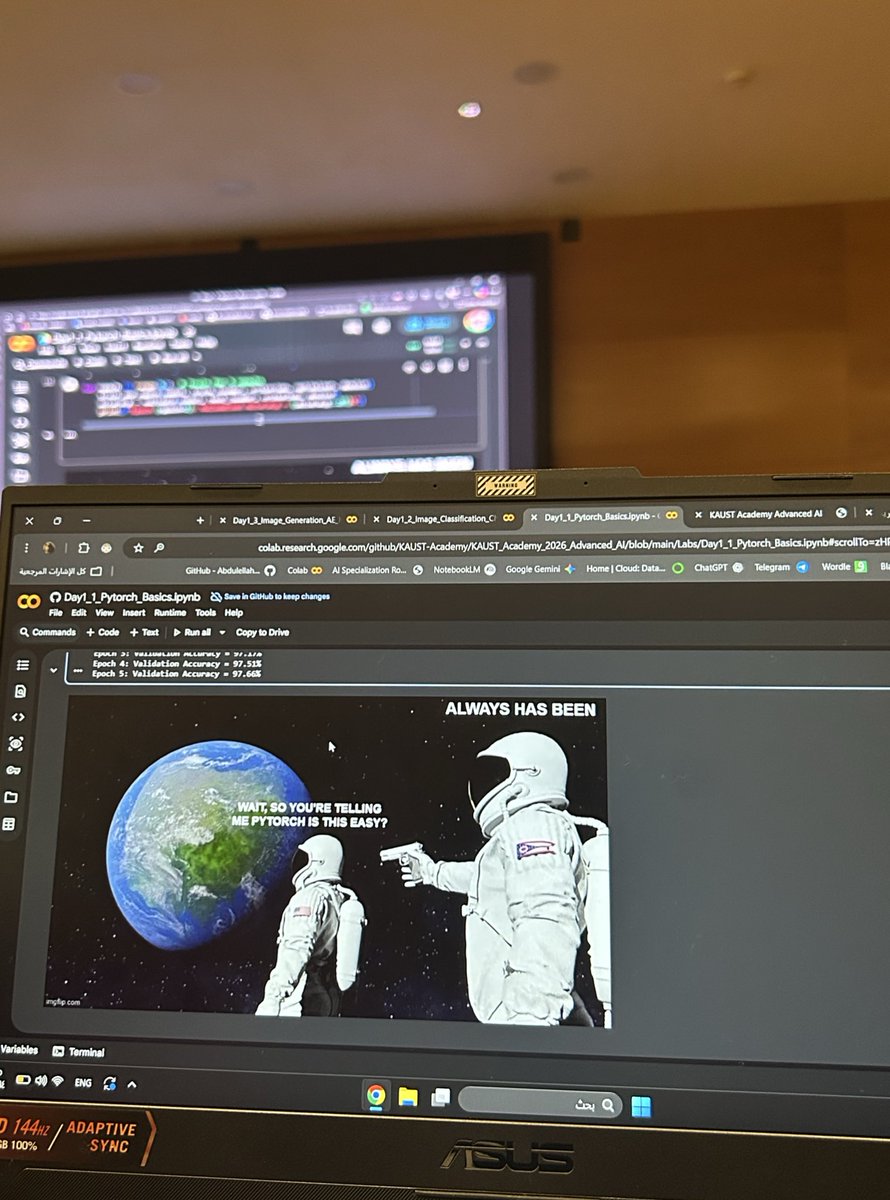Click Copy to Drive

click(263, 632)
